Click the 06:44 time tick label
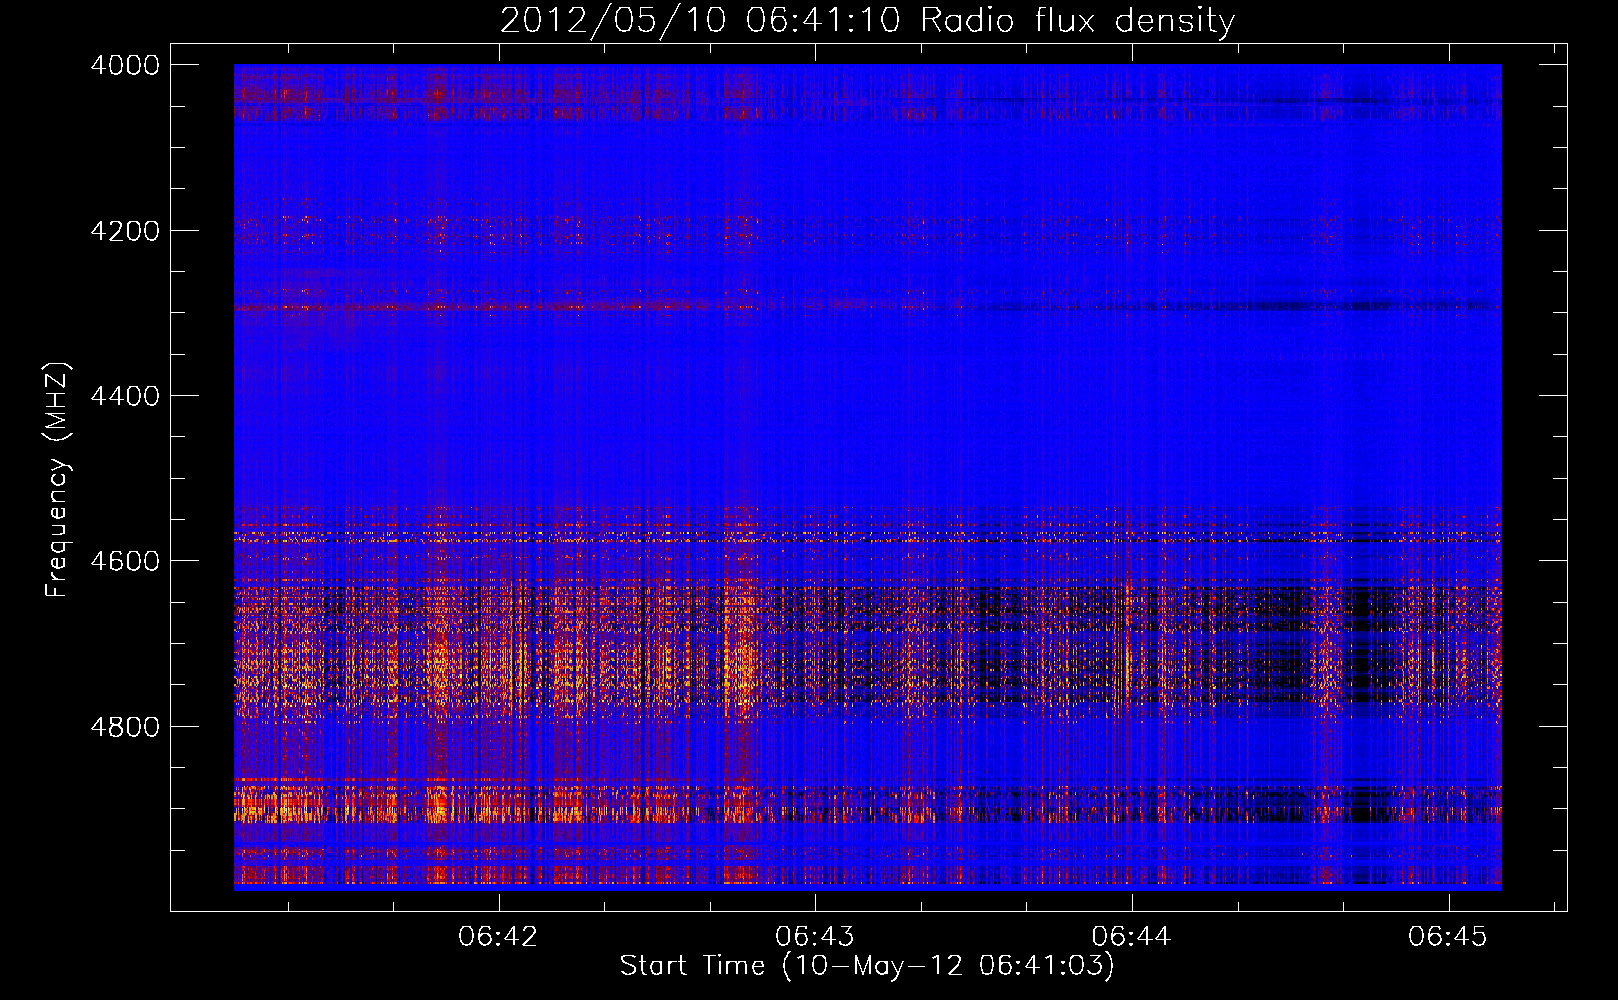The height and width of the screenshot is (1000, 1618). 1131,937
